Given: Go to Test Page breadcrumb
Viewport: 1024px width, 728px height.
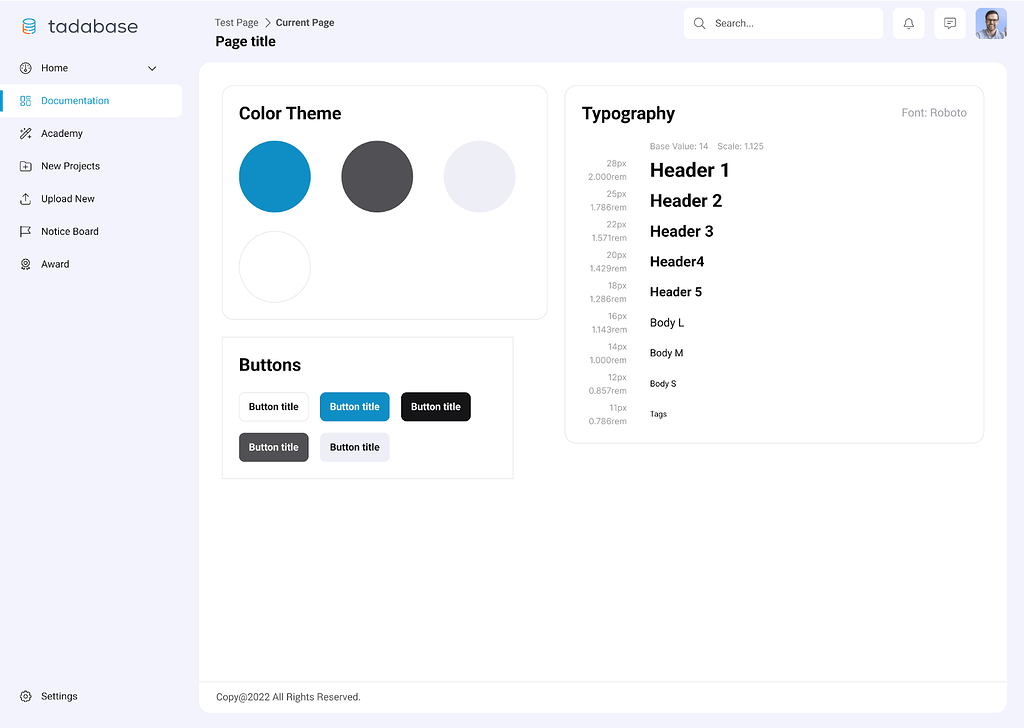Looking at the screenshot, I should pos(236,22).
